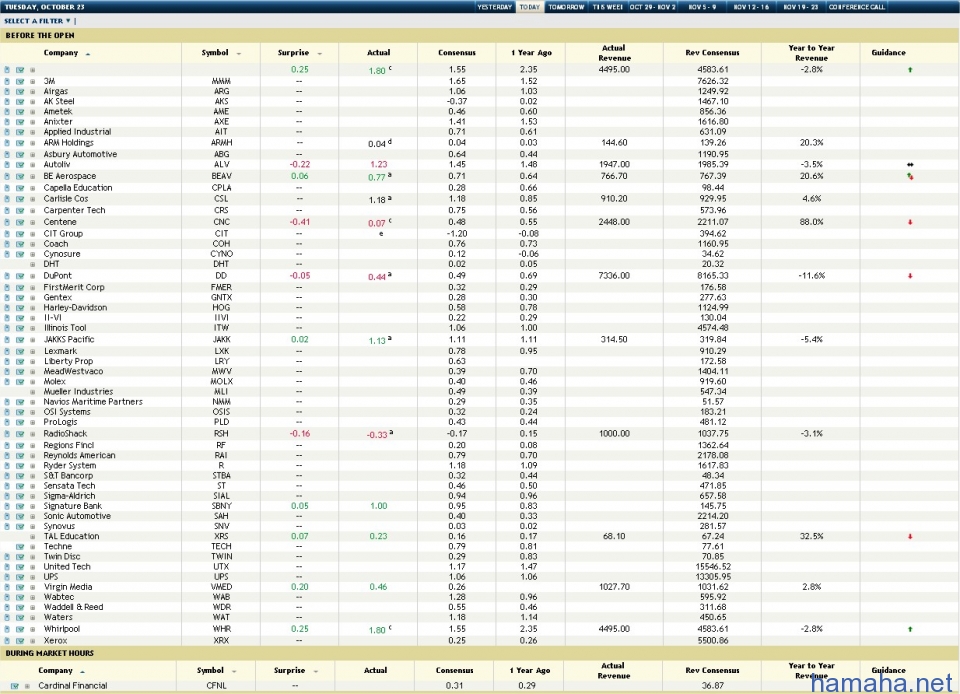Click the envelope alert icon for RadioShack
Viewport: 960px width, 694px height.
[x=20, y=434]
